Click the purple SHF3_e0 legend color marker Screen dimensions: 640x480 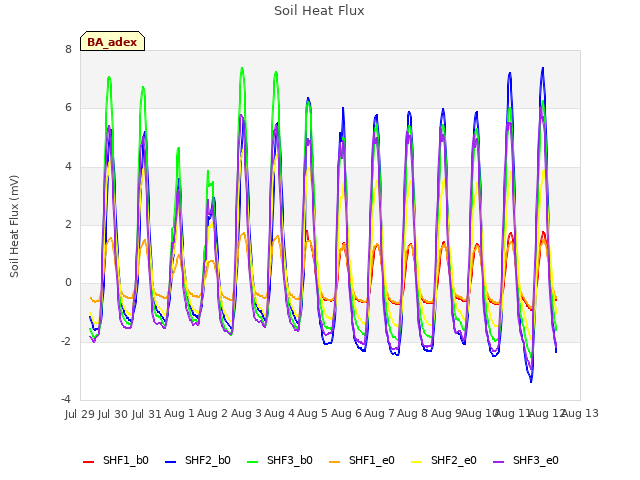click(499, 462)
